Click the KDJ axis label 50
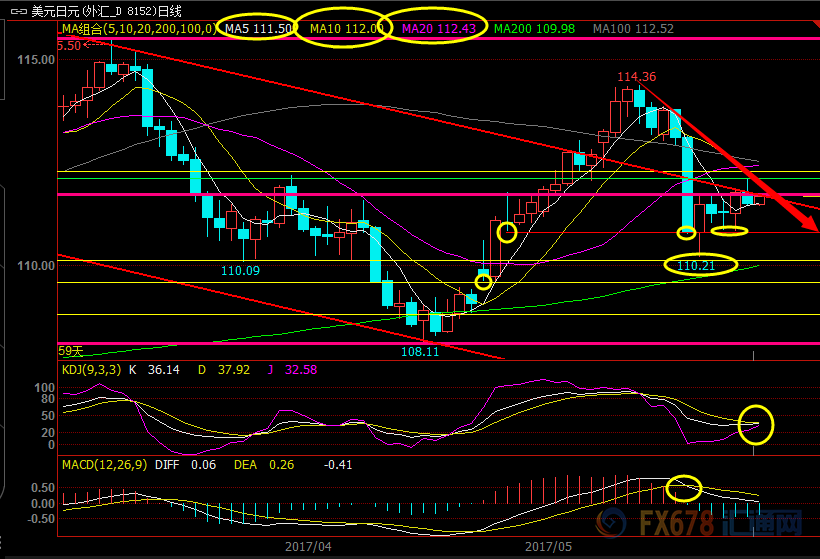 (x=48, y=416)
